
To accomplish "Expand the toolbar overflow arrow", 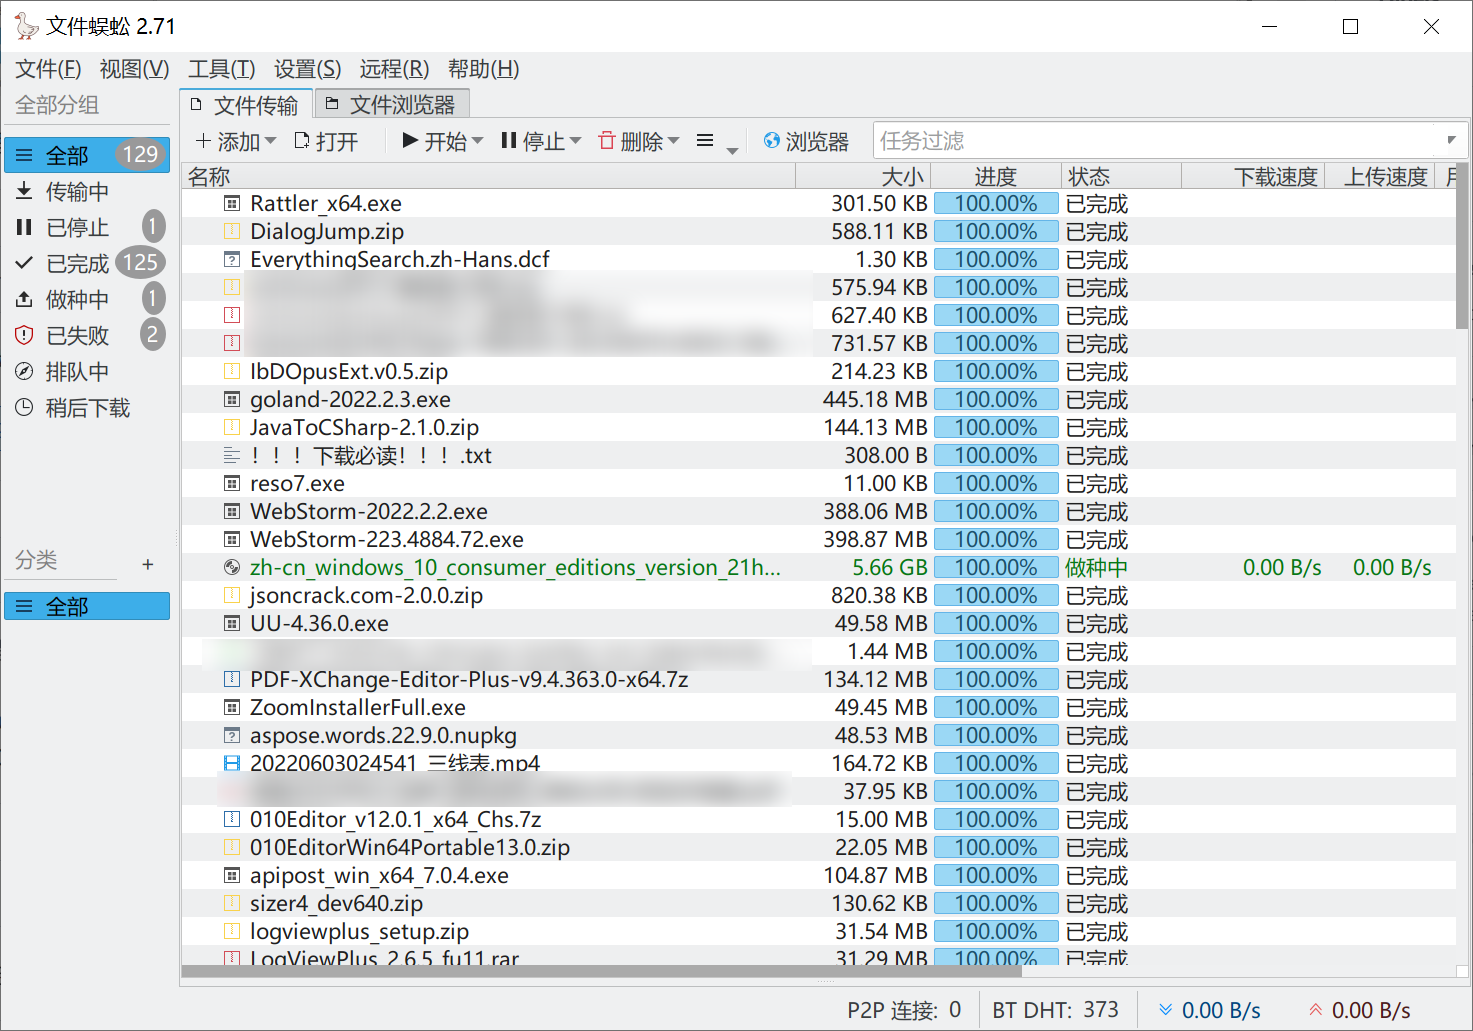I will (733, 151).
